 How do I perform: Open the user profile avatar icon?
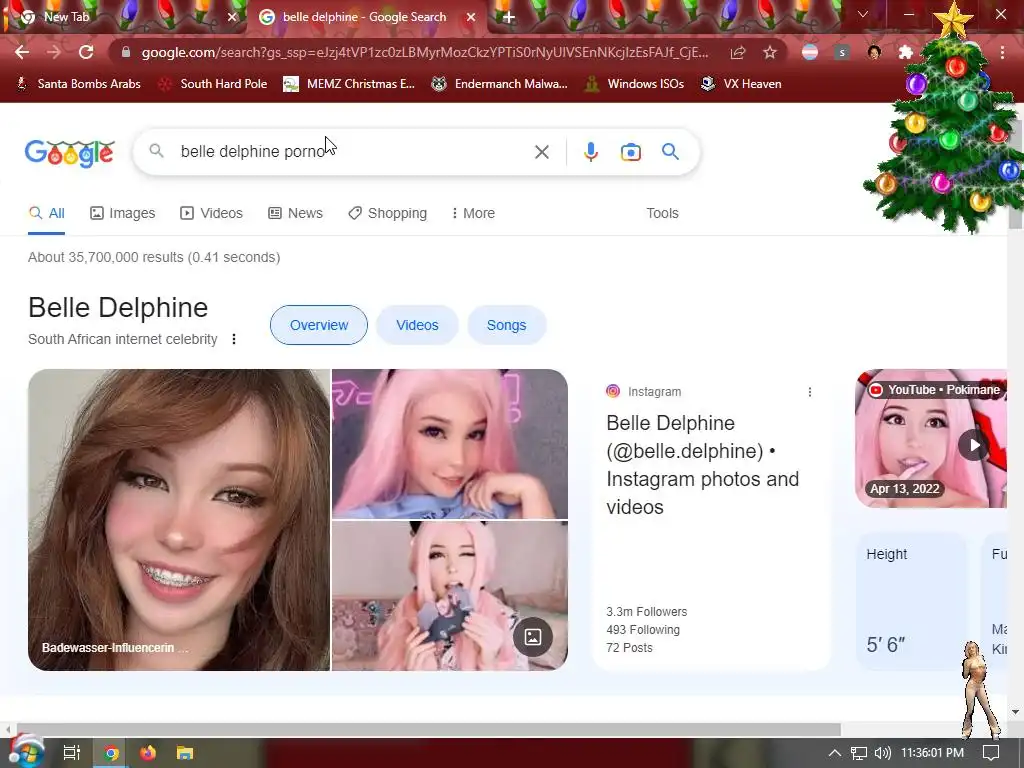pos(874,53)
